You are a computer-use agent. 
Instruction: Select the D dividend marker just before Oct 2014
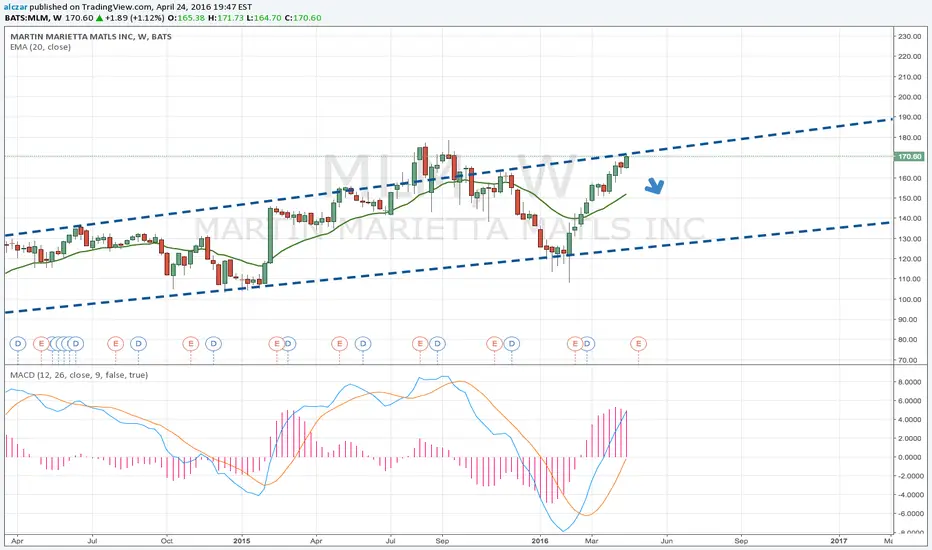tap(138, 344)
